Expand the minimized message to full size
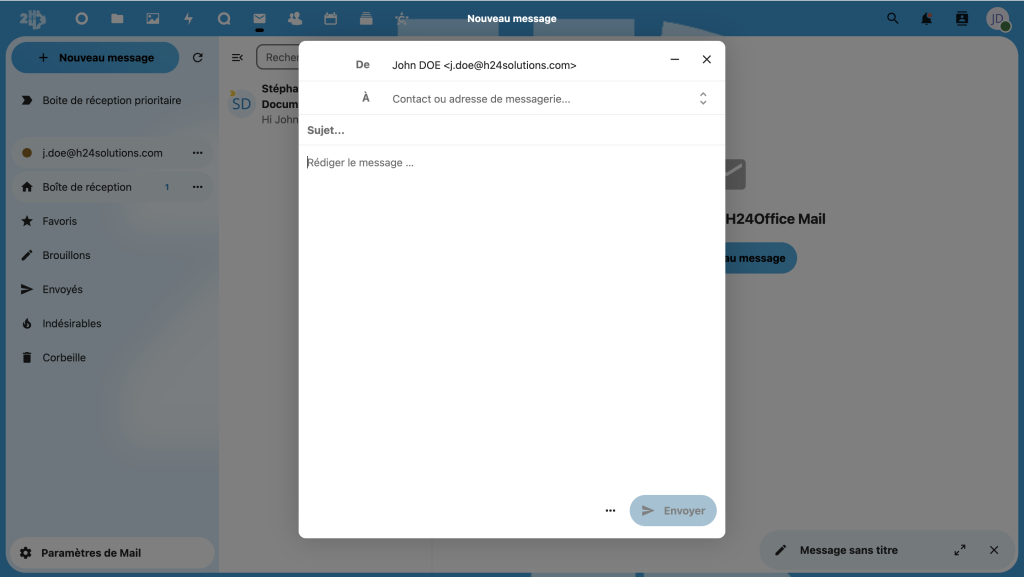Image resolution: width=1024 pixels, height=577 pixels. [960, 550]
